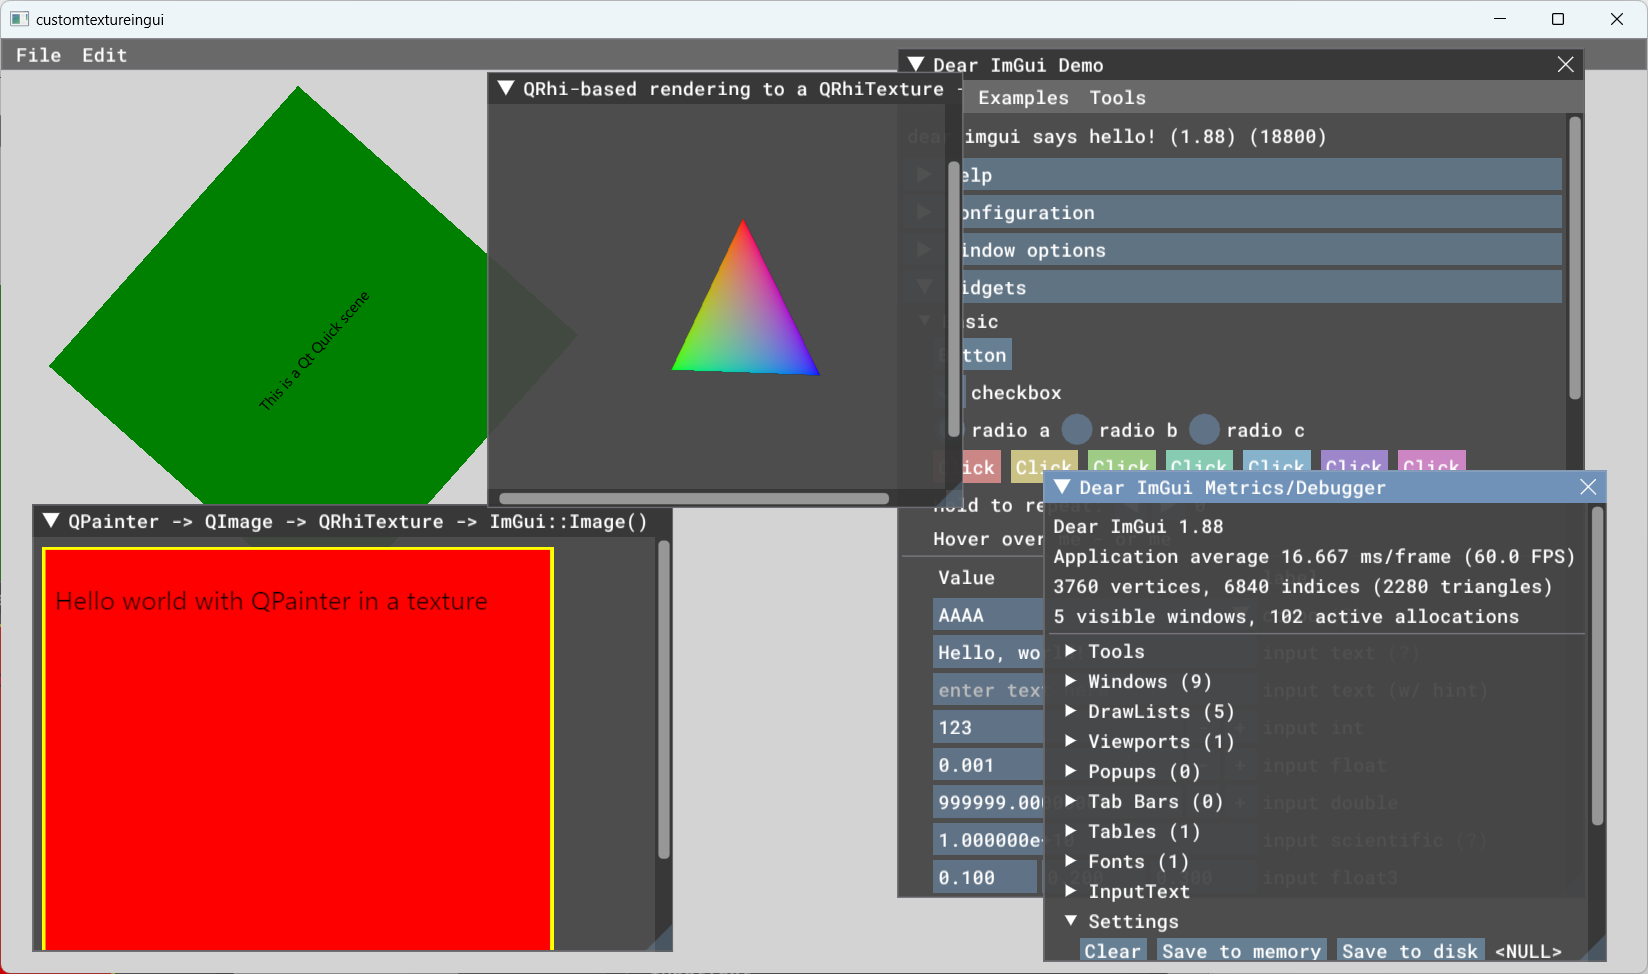Click the AAAA combo field
Image resolution: width=1648 pixels, height=974 pixels.
point(988,615)
